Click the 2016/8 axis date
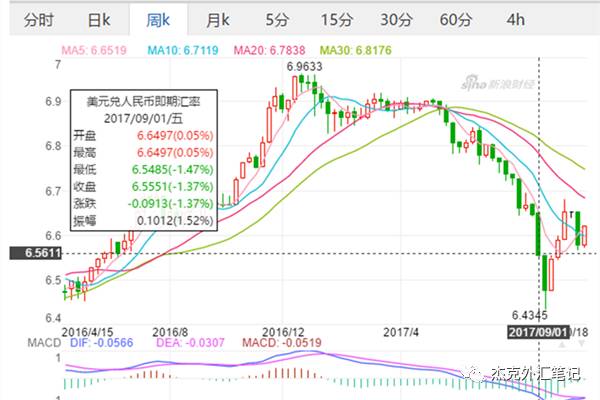The width and height of the screenshot is (600, 400). click(x=170, y=332)
